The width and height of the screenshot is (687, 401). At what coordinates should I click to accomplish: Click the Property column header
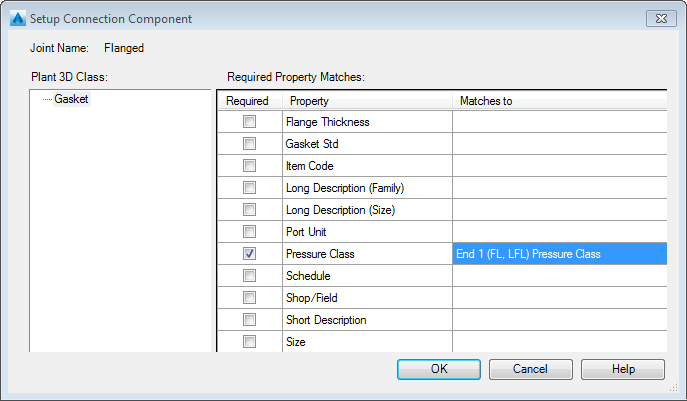[x=367, y=101]
